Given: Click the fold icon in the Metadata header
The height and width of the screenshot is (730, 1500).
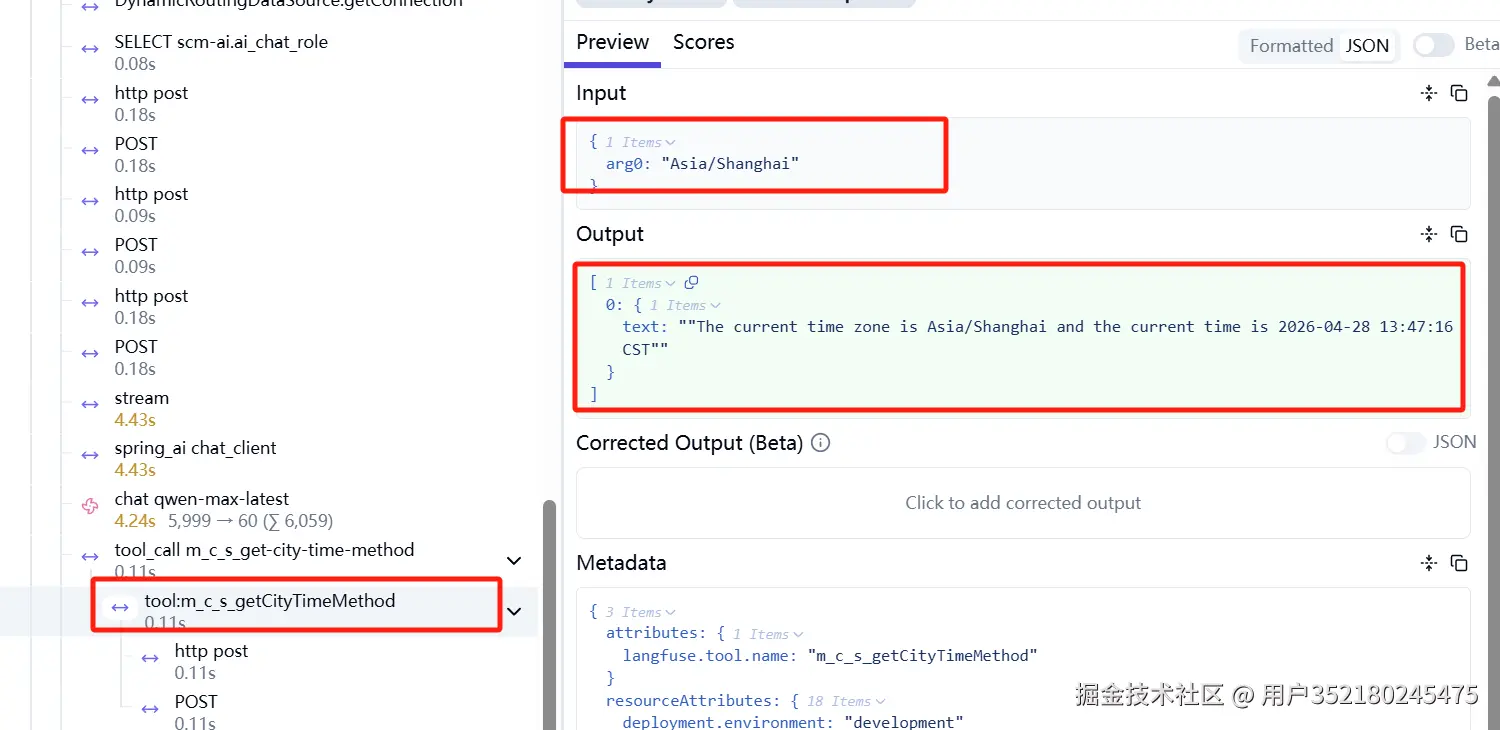Looking at the screenshot, I should tap(1429, 563).
